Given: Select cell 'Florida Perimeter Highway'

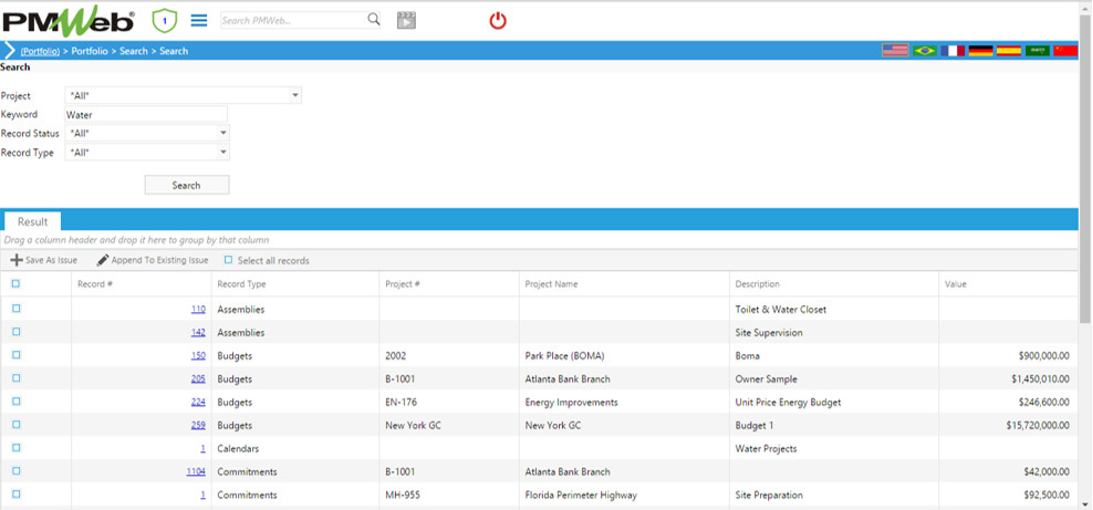Looking at the screenshot, I should 581,495.
